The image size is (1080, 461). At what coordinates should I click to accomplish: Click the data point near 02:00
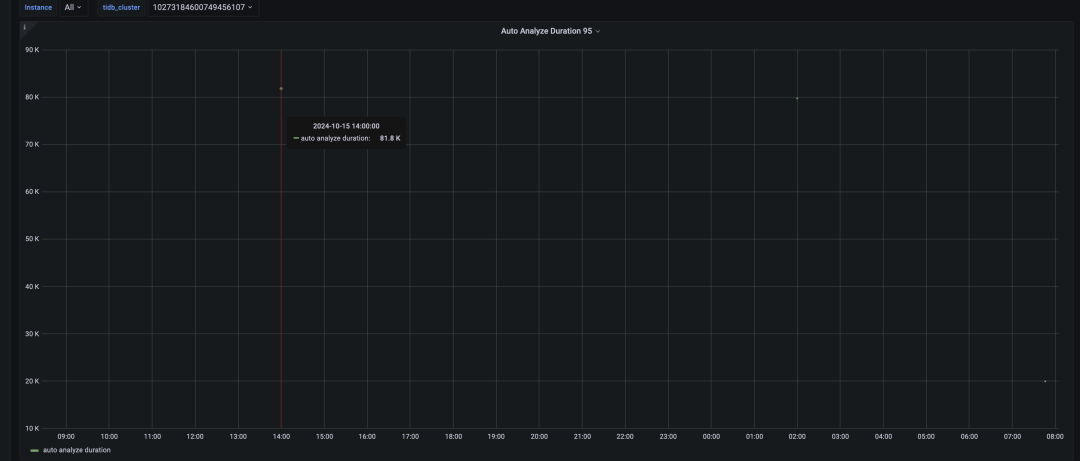pyautogui.click(x=797, y=99)
